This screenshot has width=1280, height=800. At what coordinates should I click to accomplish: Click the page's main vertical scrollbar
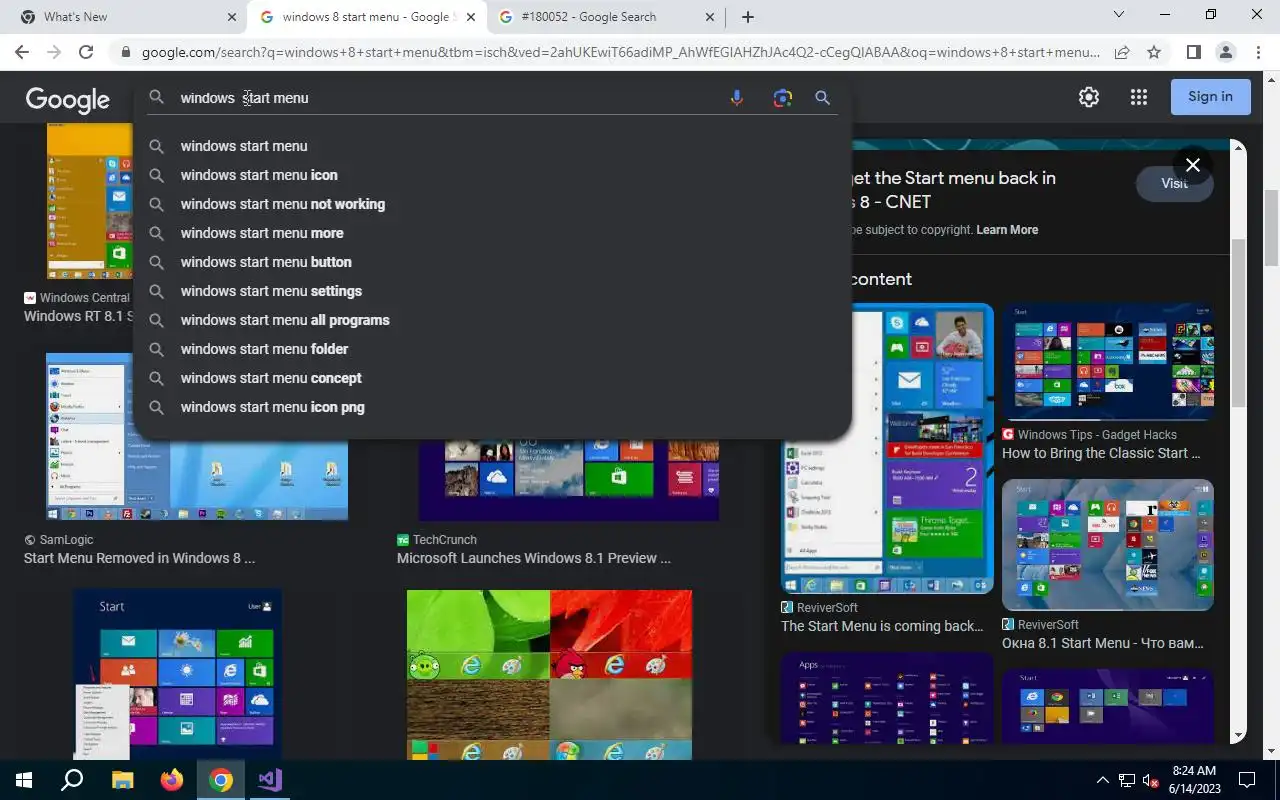1271,230
